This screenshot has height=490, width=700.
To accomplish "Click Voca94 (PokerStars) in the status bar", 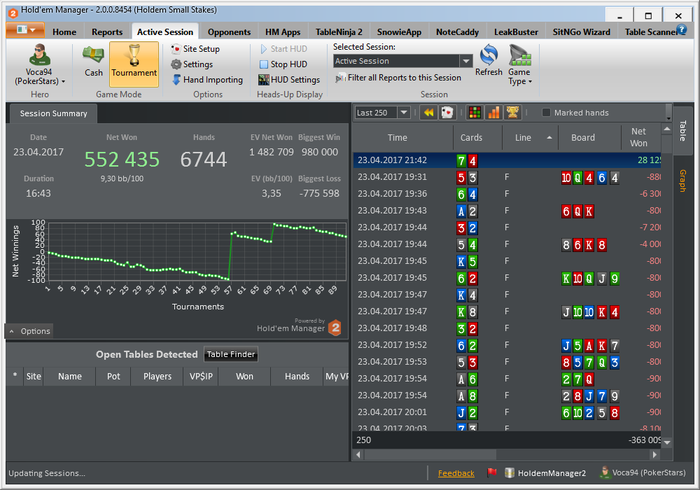I will pyautogui.click(x=643, y=473).
